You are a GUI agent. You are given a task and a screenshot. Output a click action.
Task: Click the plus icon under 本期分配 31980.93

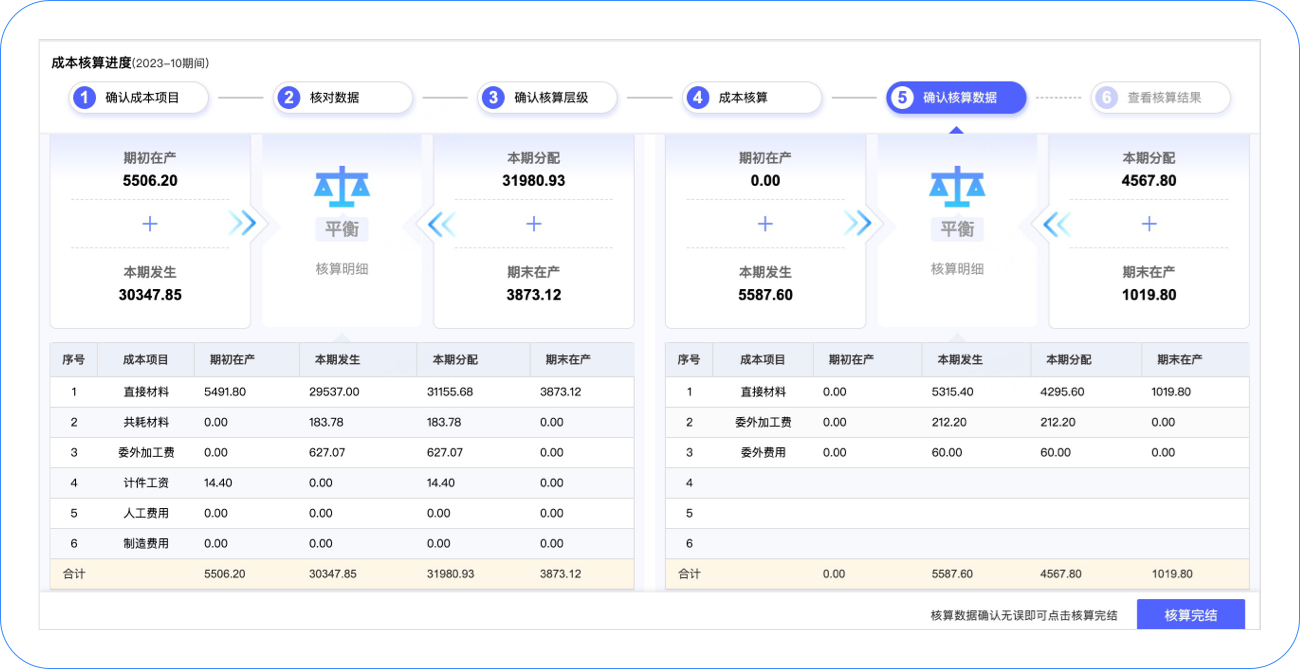[534, 224]
